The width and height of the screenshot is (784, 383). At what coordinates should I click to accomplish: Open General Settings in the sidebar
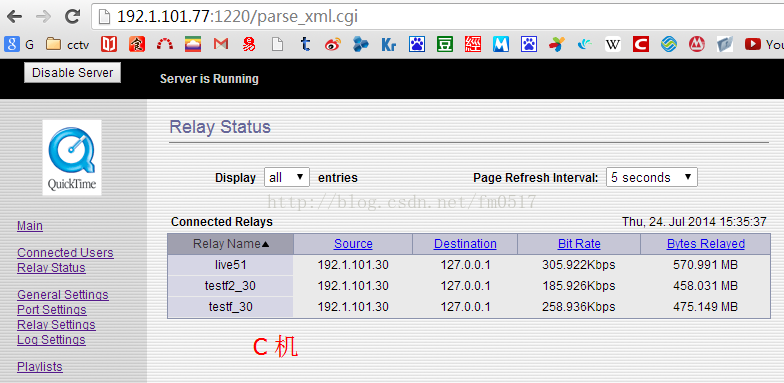63,295
